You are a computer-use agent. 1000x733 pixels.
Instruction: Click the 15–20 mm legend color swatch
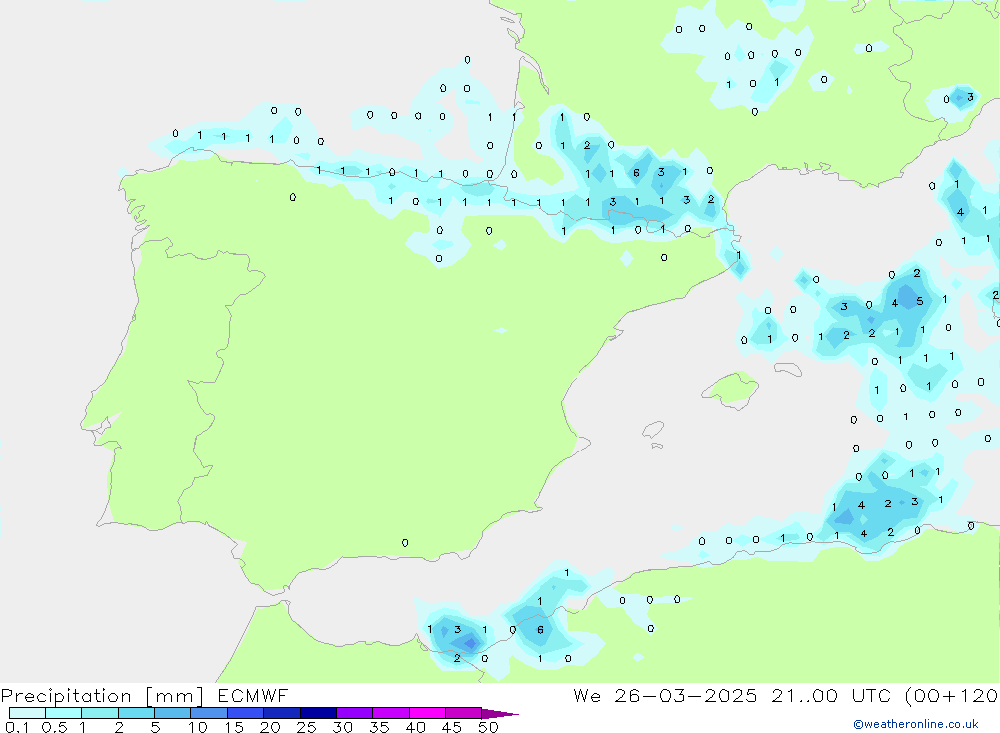[x=245, y=713]
